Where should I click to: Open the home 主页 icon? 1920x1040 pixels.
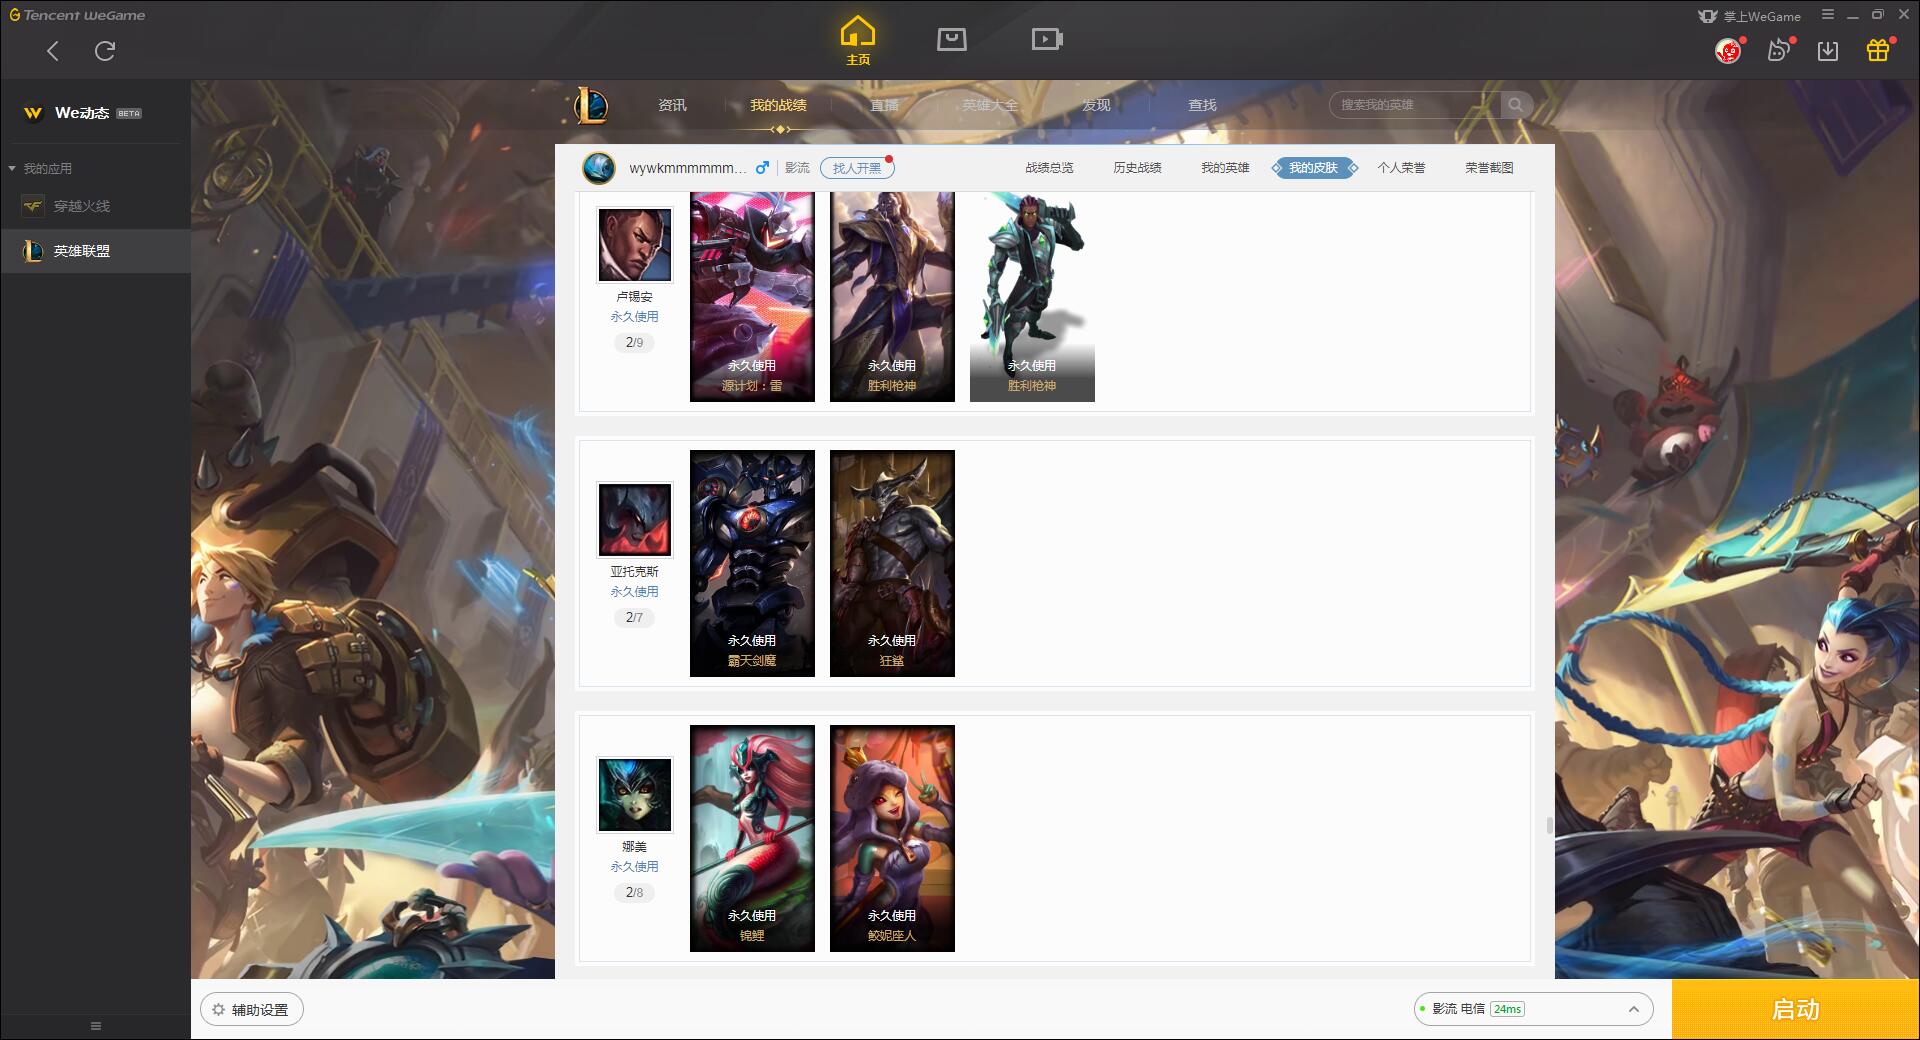(858, 40)
